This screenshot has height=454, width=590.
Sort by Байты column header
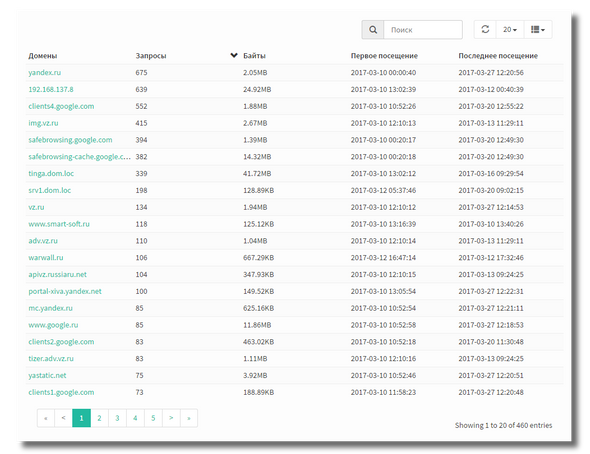254,56
